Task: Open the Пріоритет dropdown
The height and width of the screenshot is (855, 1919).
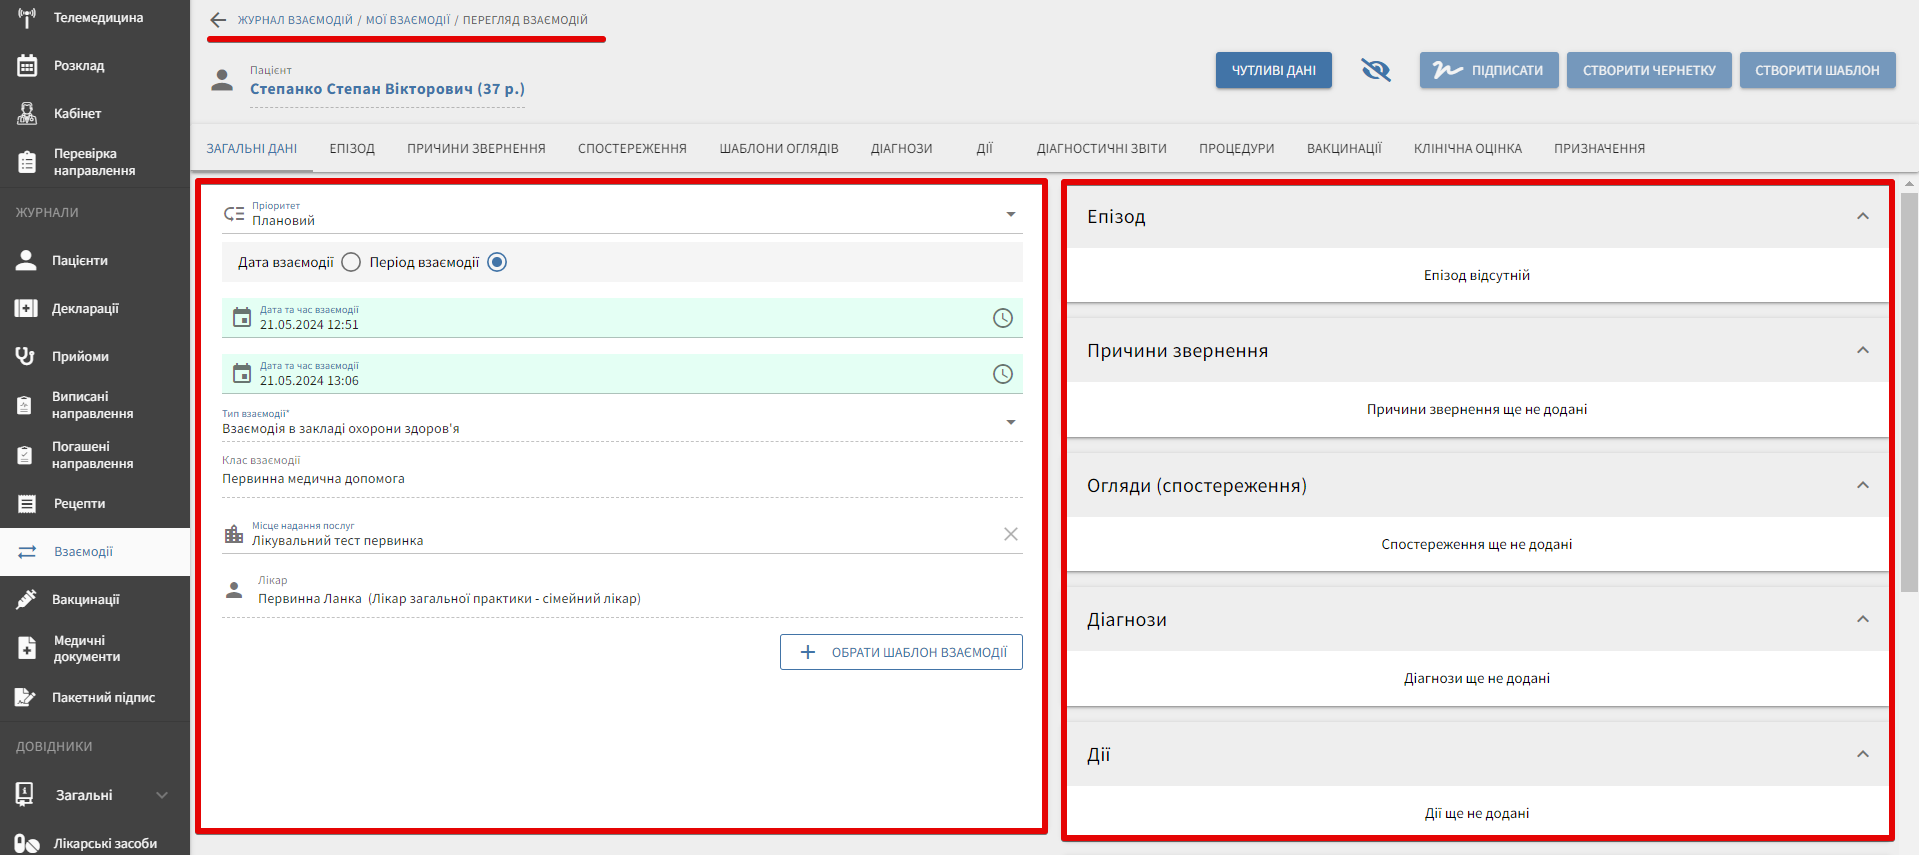Action: tap(1010, 214)
